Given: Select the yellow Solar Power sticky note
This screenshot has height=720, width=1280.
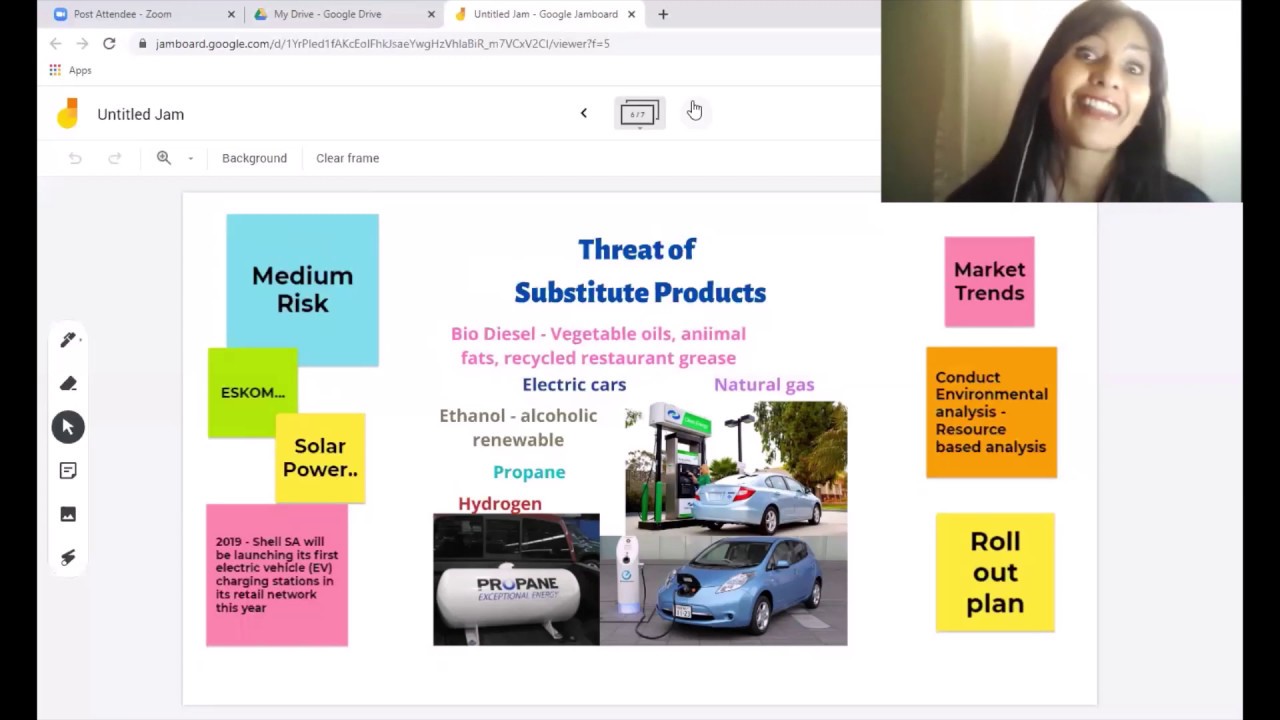Looking at the screenshot, I should point(320,458).
